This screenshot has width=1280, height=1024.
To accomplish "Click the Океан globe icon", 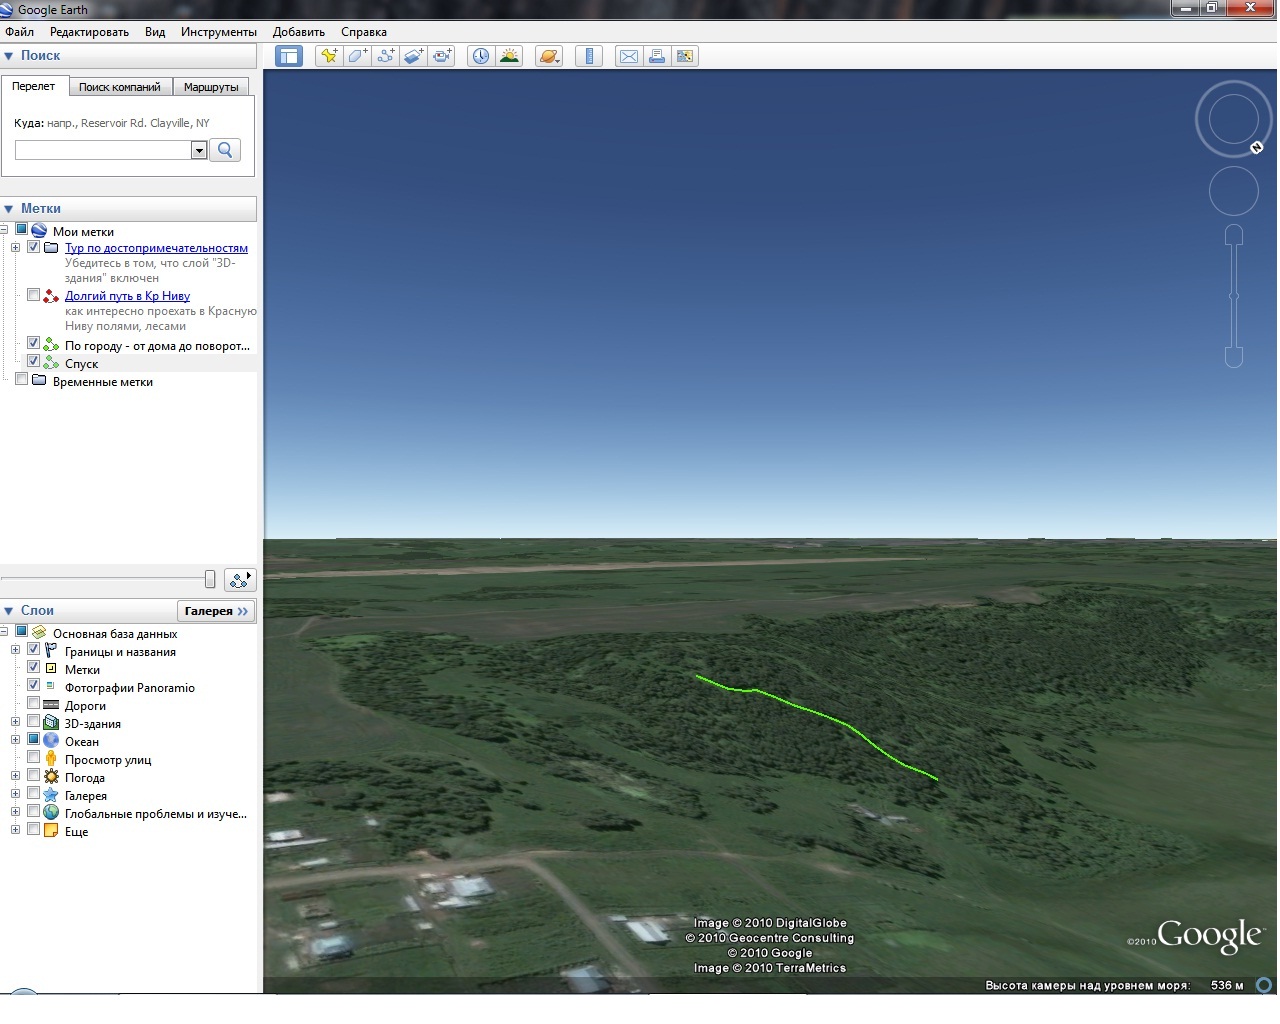I will click(x=51, y=741).
